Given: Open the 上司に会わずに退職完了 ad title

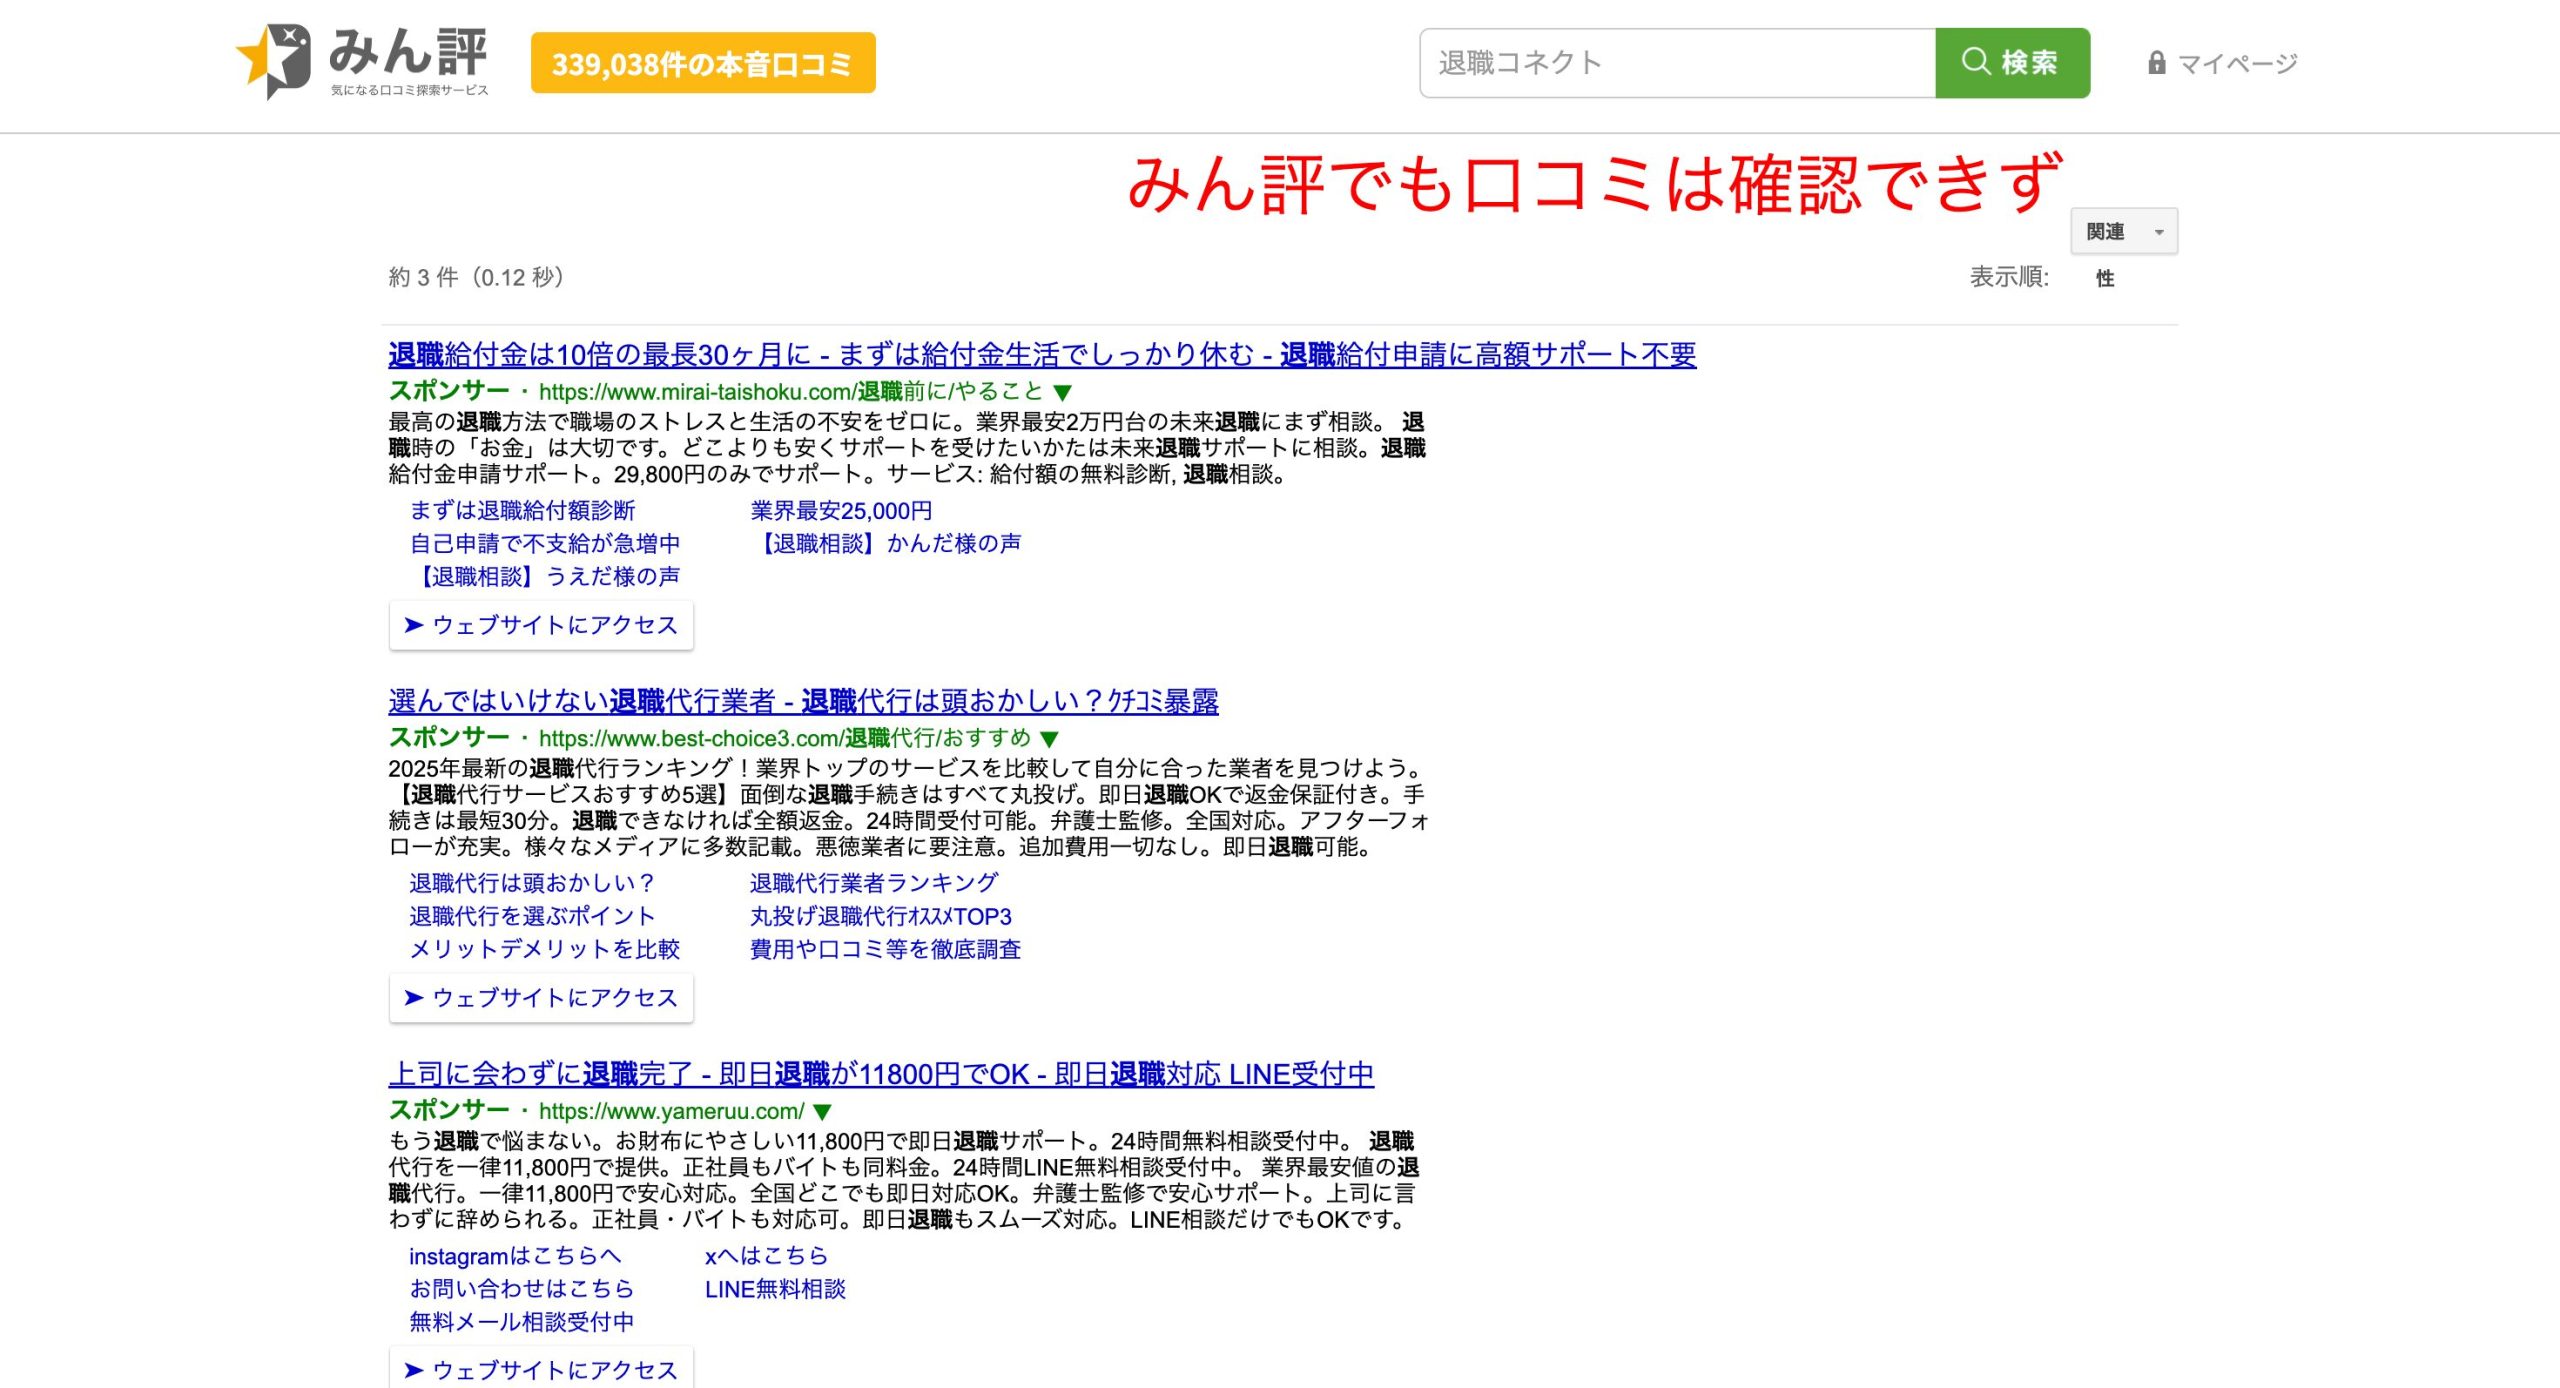Looking at the screenshot, I should (881, 1074).
